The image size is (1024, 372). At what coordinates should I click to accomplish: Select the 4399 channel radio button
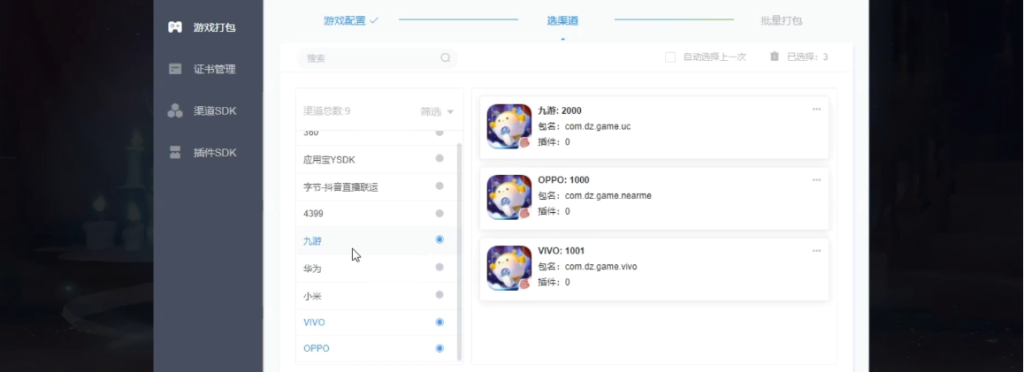click(440, 213)
